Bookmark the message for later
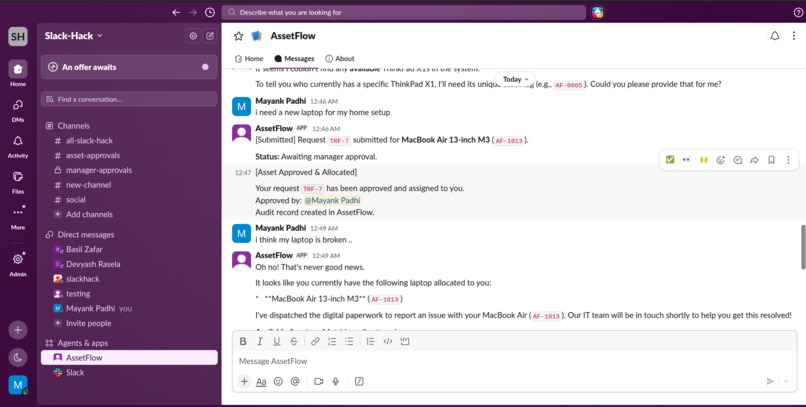 pyautogui.click(x=772, y=160)
